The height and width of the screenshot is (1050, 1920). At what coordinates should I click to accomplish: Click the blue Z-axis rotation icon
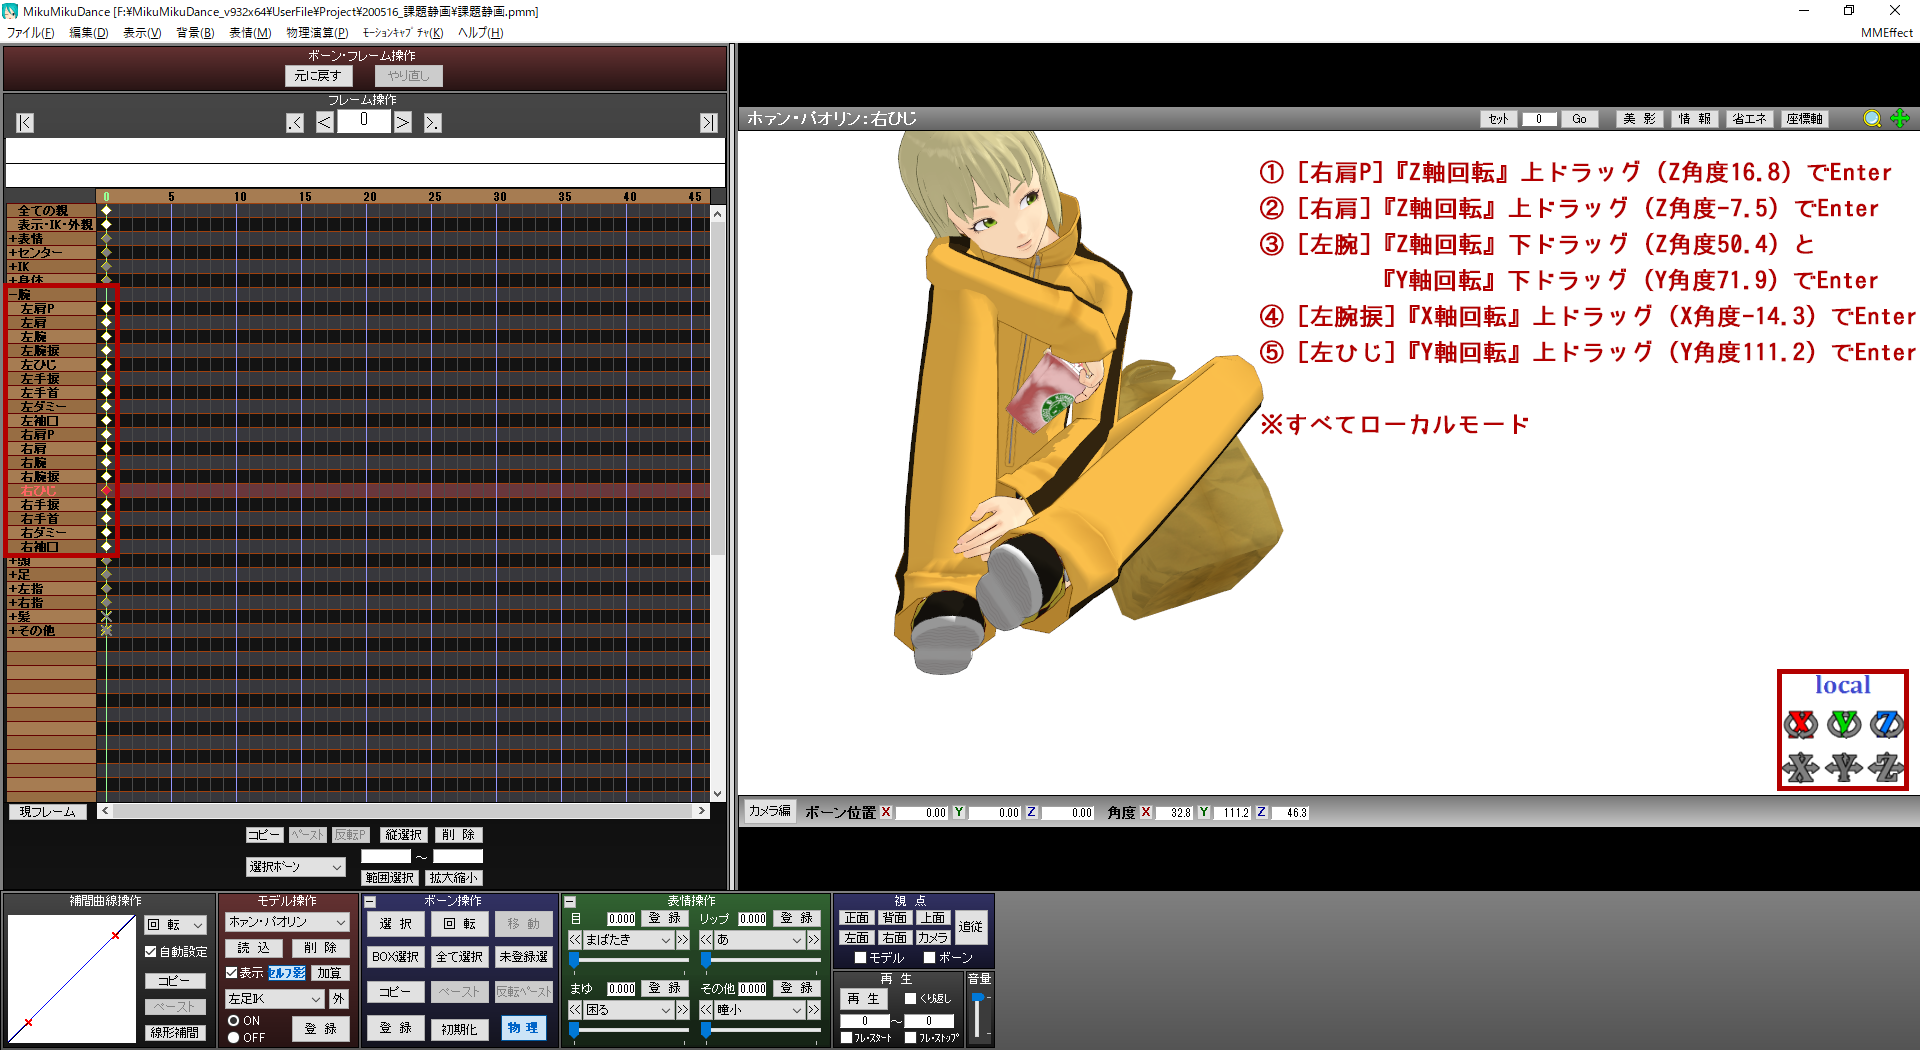[1886, 724]
